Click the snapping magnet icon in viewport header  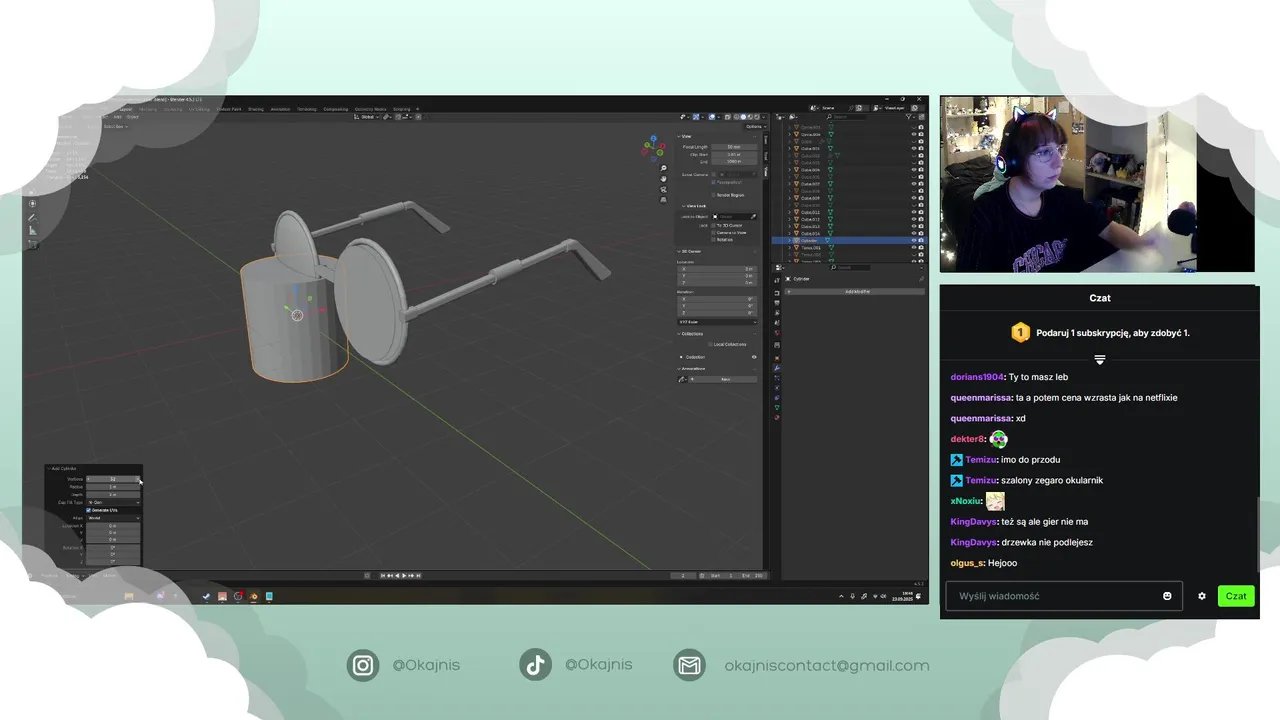pos(398,117)
